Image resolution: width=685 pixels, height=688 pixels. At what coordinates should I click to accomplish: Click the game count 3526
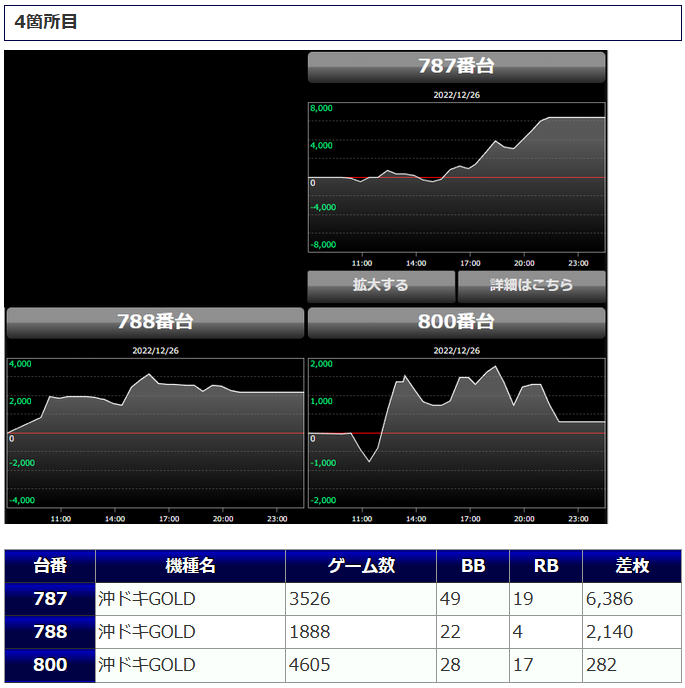tap(309, 599)
